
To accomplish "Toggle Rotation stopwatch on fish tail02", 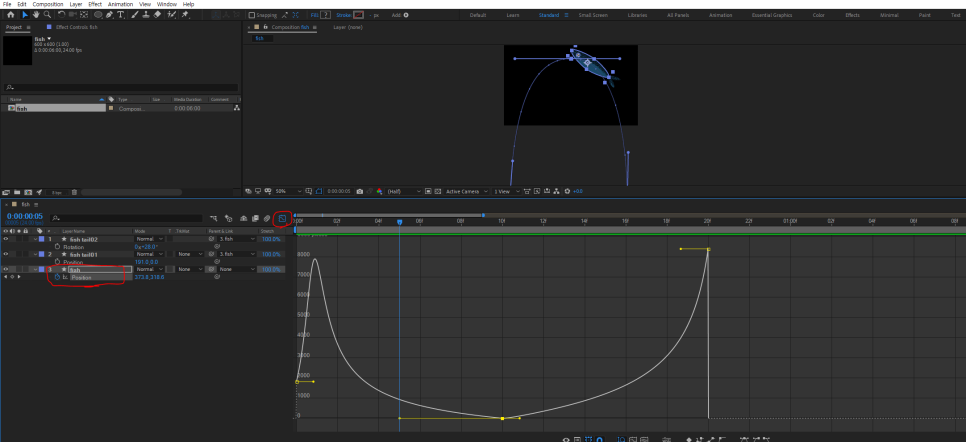I will (58, 246).
